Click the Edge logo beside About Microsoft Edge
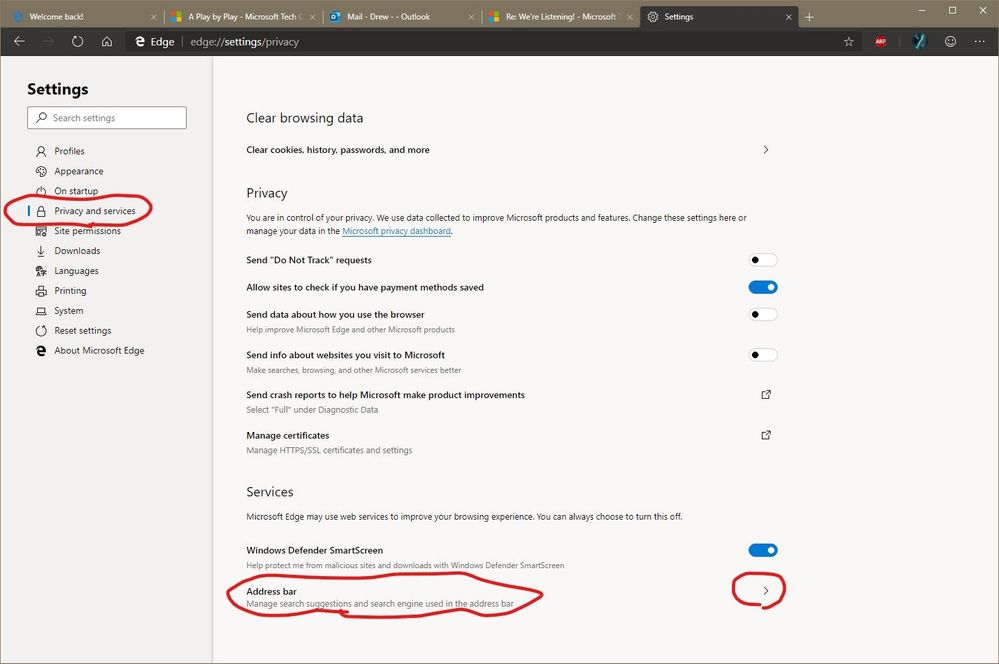999x664 pixels. pos(41,350)
